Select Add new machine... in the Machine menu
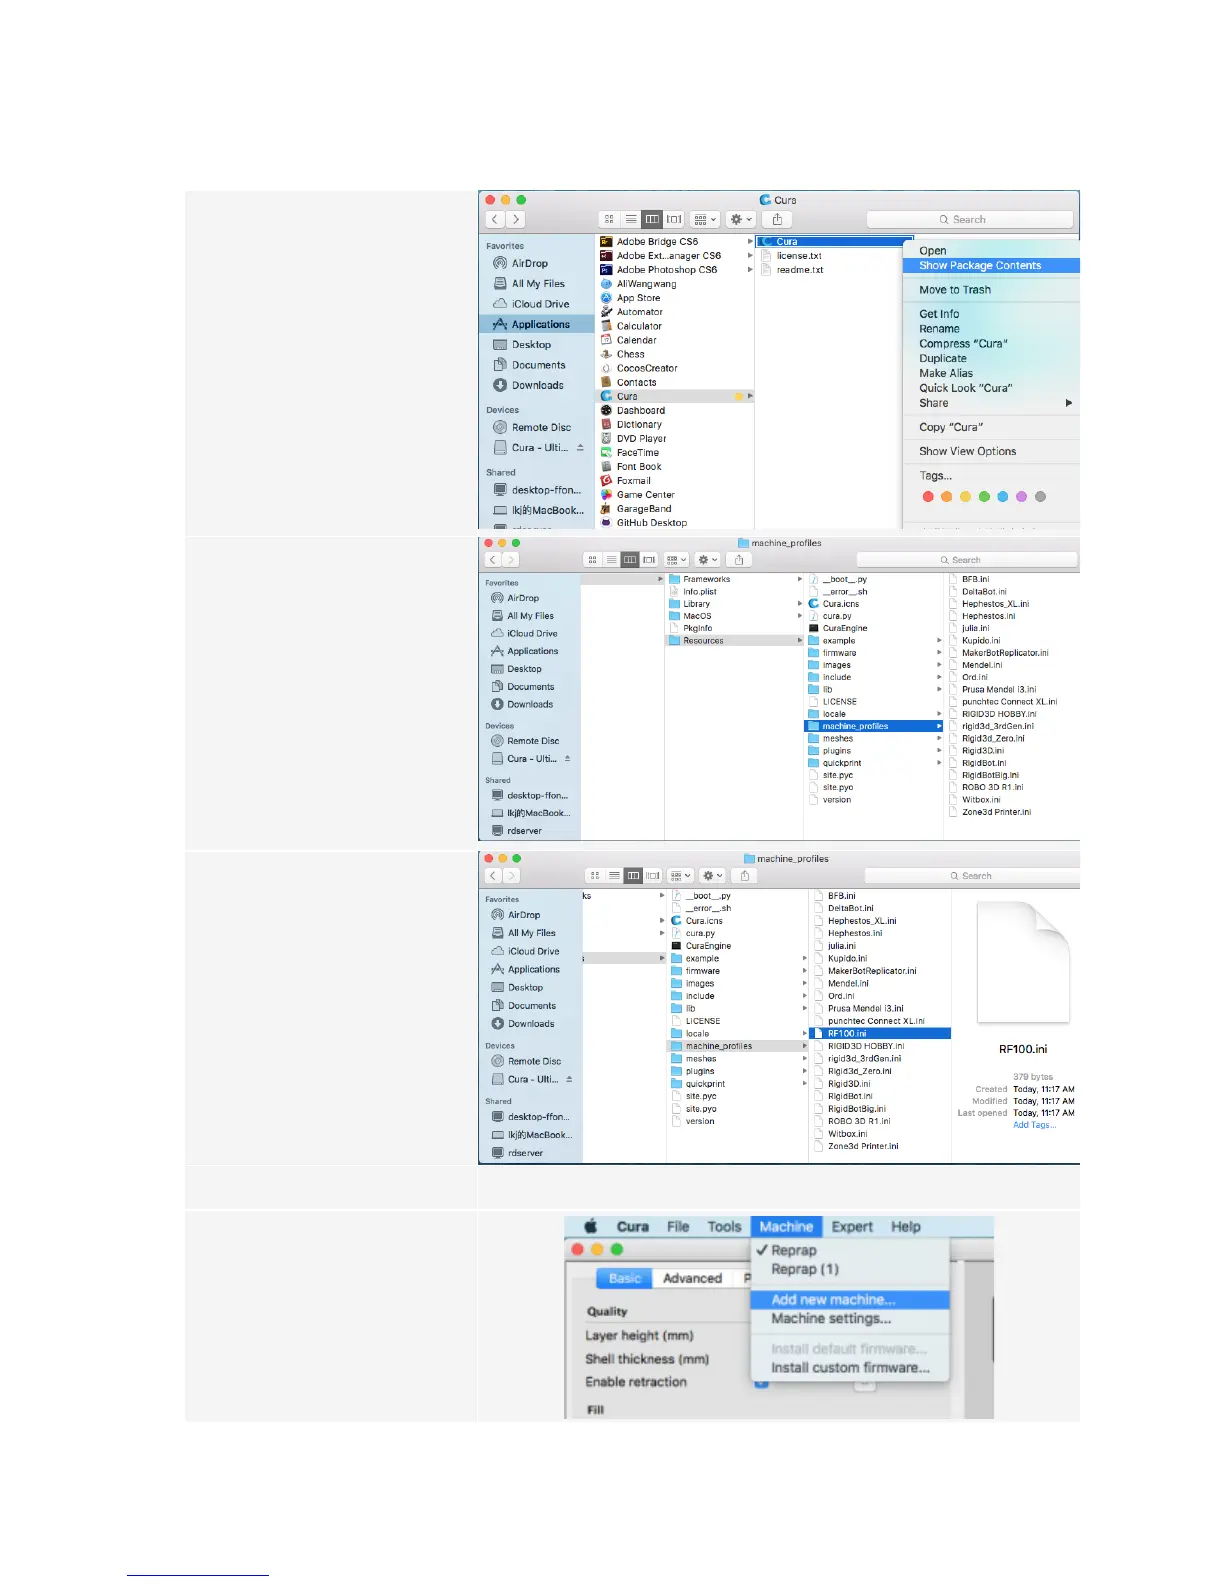1224x1584 pixels. [x=850, y=1300]
